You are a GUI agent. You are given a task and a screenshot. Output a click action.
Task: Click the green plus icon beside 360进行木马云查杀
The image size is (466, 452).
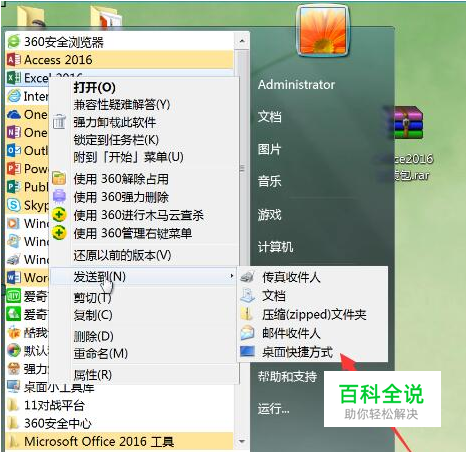[x=59, y=215]
